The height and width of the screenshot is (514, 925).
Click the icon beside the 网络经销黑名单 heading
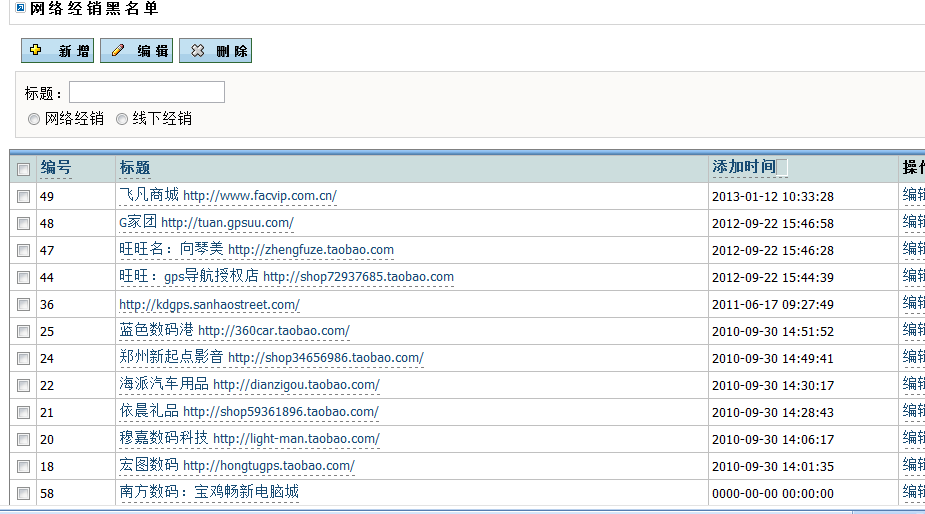coord(21,8)
